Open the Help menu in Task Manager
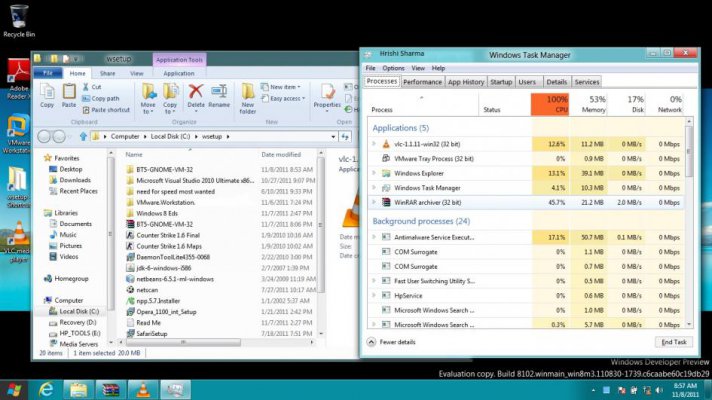This screenshot has height=400, width=712. click(x=438, y=68)
